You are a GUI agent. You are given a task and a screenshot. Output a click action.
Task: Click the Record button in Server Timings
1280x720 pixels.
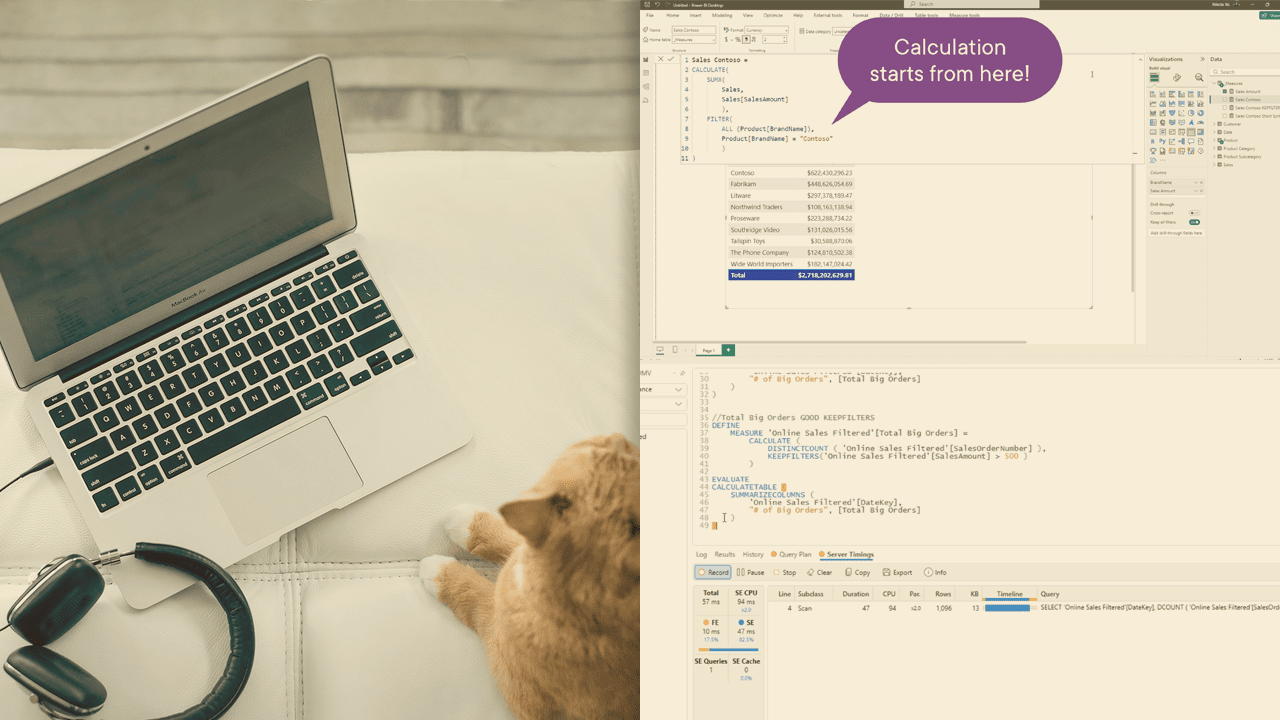[x=714, y=572]
